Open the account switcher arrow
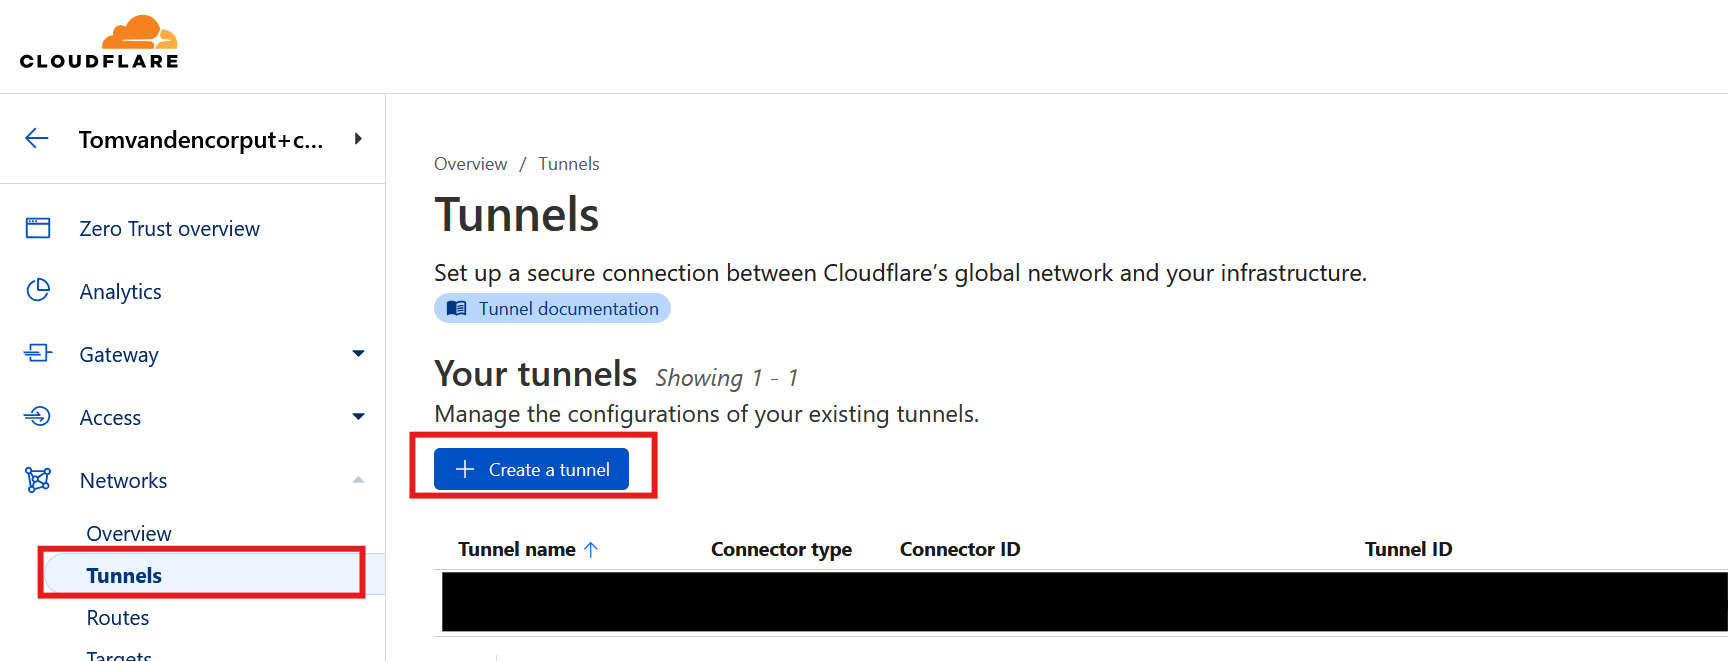This screenshot has width=1729, height=661. pyautogui.click(x=358, y=139)
